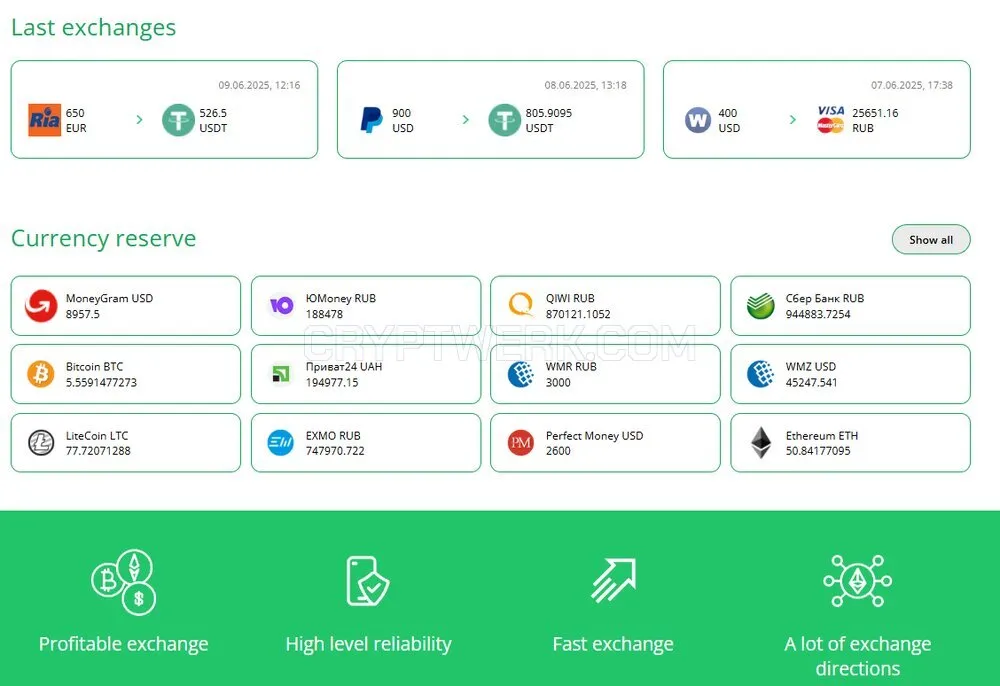Select the Perfect Money USD label
Screen dimensions: 1000x686
[x=594, y=435]
